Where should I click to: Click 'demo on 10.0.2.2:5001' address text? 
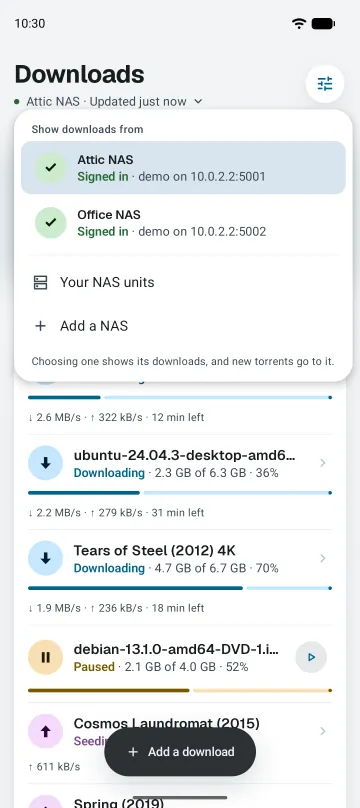coord(202,177)
